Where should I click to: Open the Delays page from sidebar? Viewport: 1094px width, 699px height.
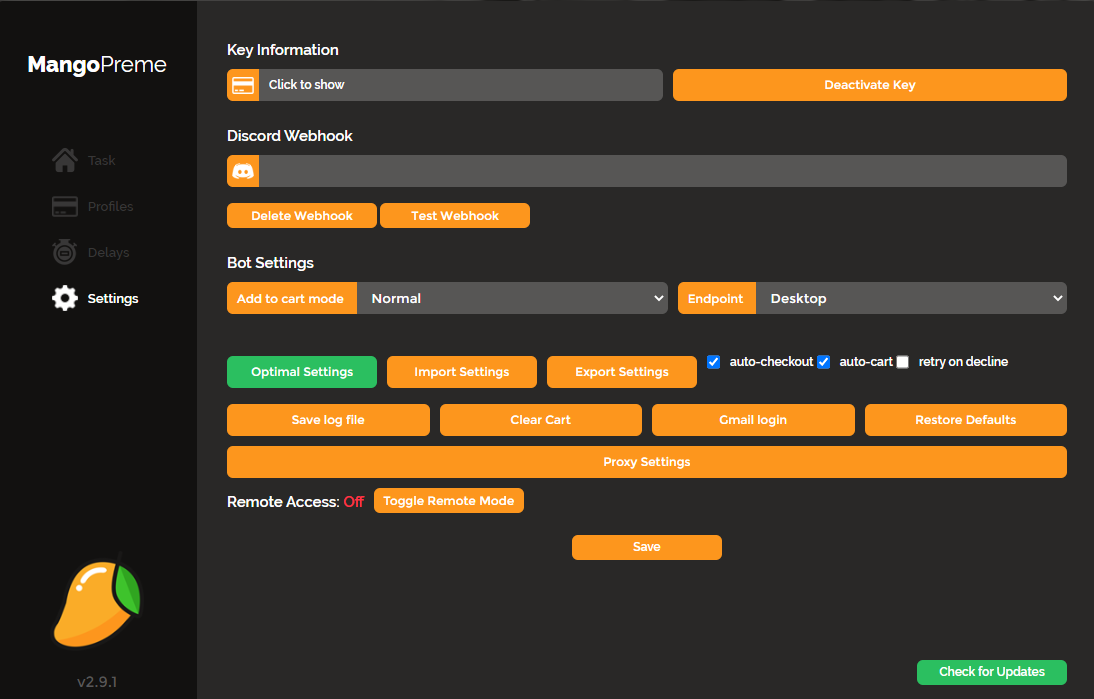(x=108, y=253)
